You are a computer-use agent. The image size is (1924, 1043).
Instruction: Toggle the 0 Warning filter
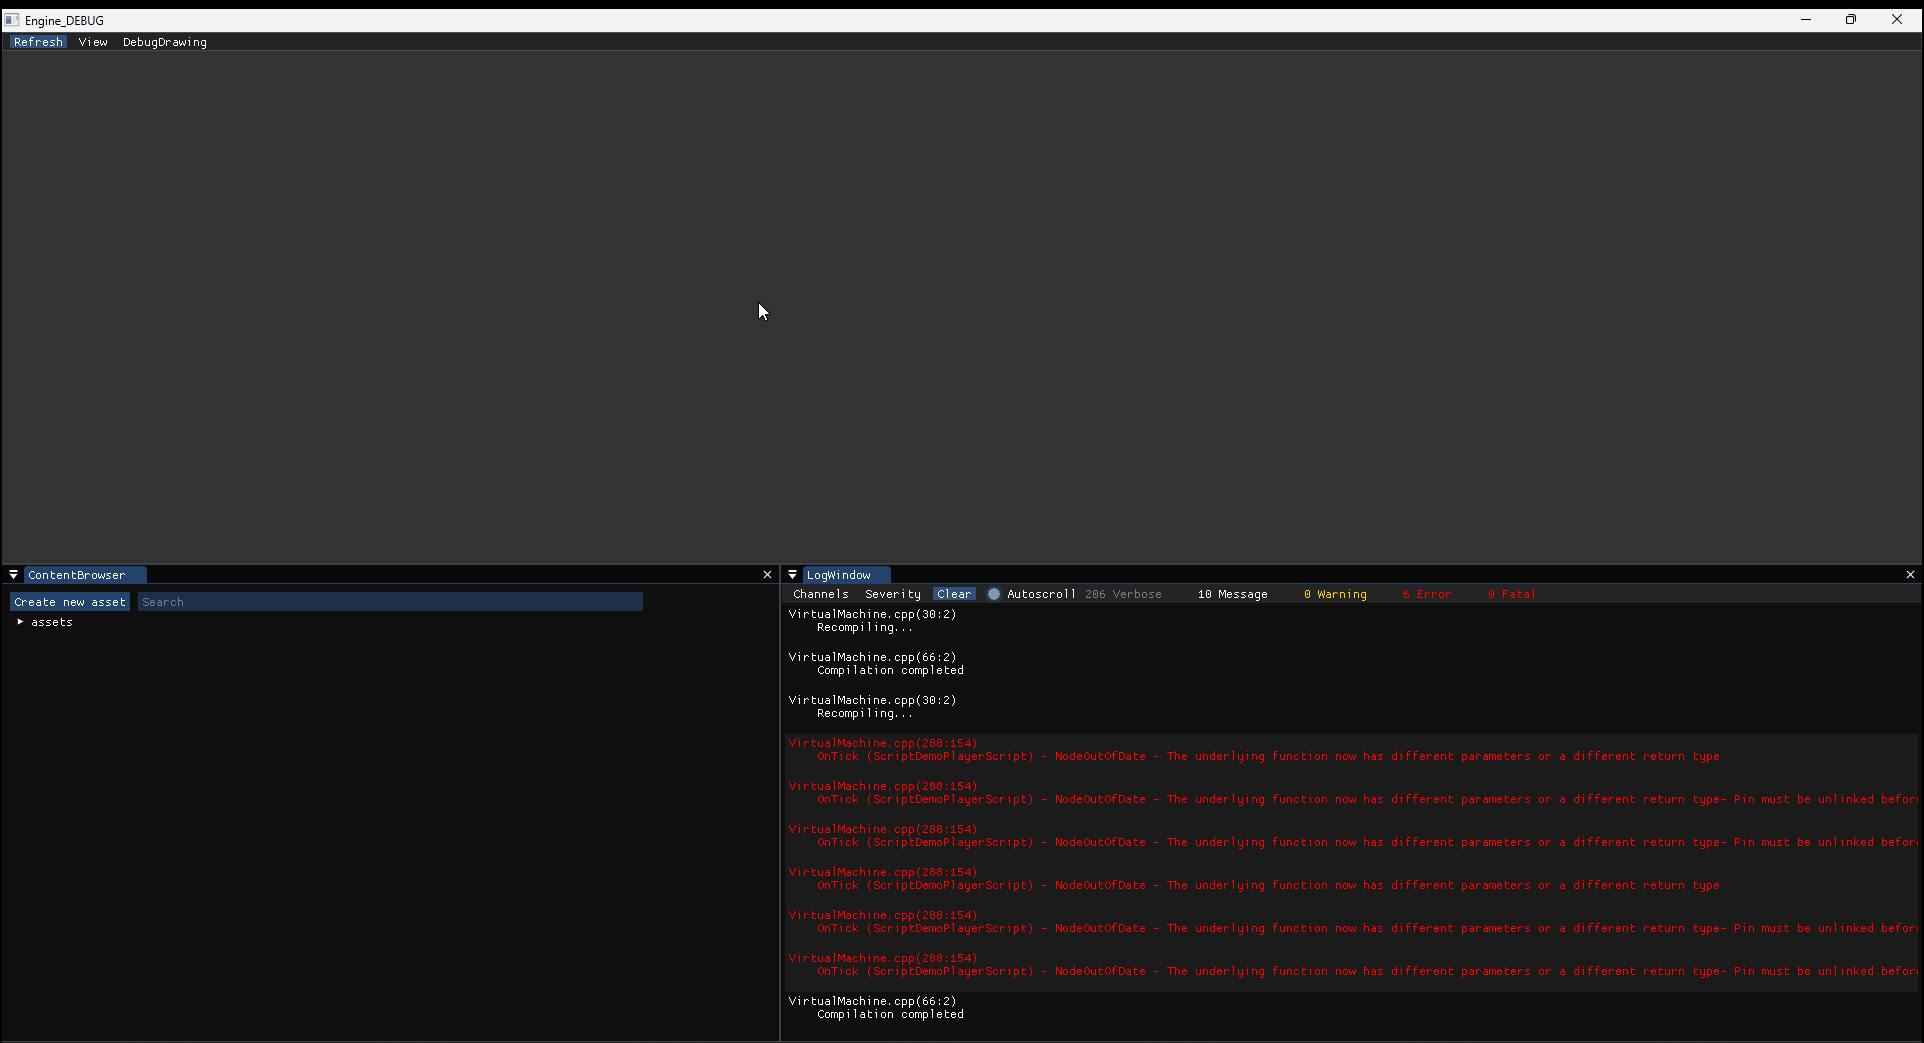[1335, 594]
